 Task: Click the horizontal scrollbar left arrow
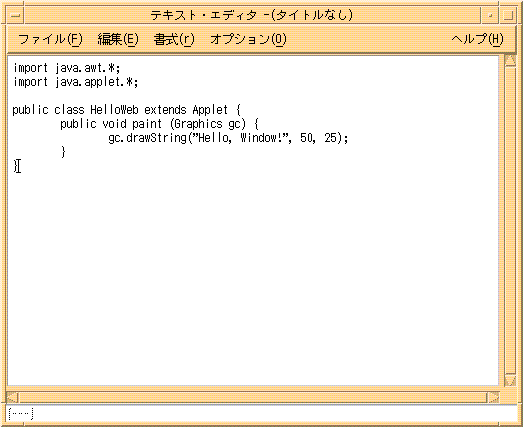point(13,397)
